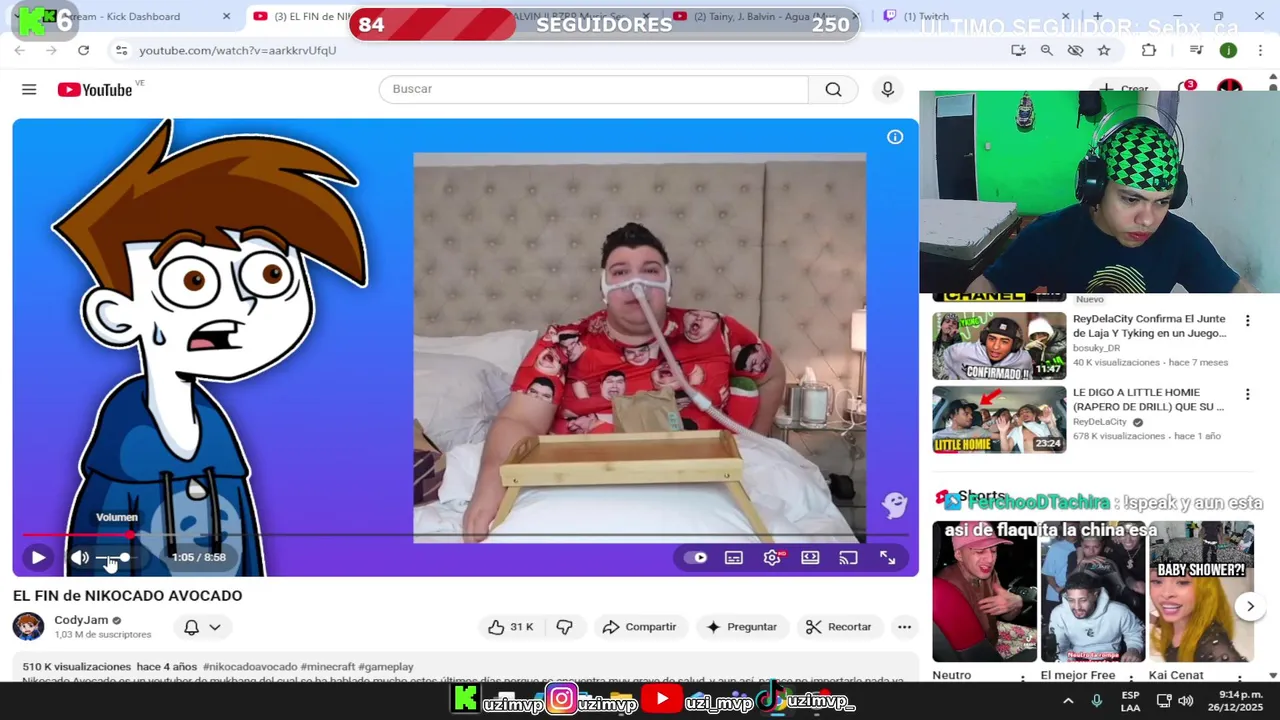
Task: Click into the Buscar search box
Action: coord(593,89)
